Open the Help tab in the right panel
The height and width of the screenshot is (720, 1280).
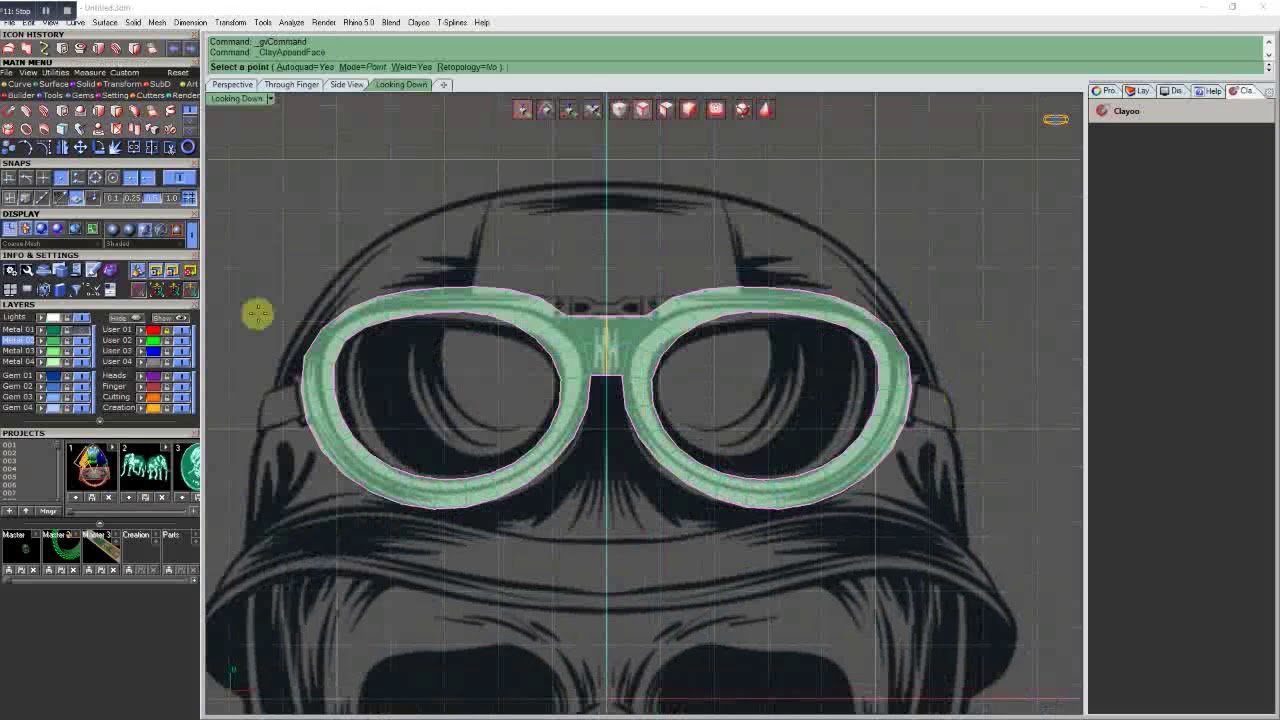tap(1210, 91)
